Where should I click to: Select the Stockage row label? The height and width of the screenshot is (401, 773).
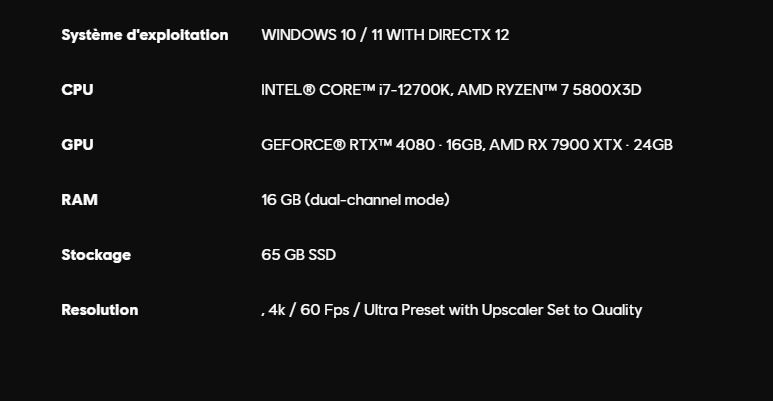(96, 255)
